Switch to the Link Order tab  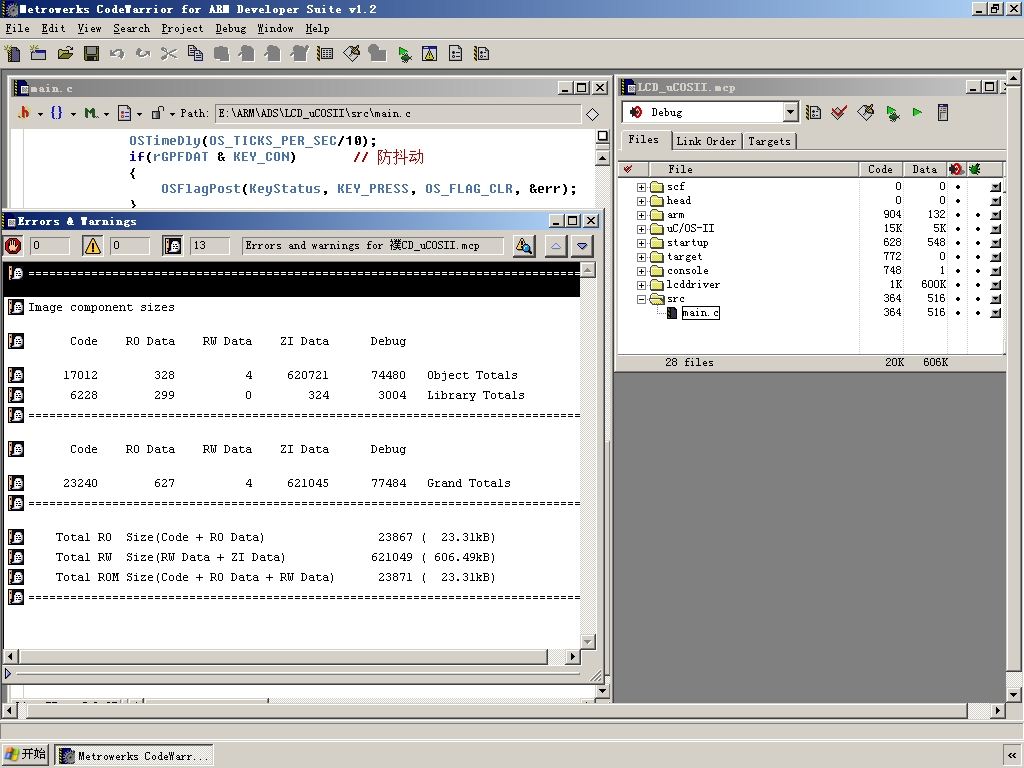(x=706, y=141)
